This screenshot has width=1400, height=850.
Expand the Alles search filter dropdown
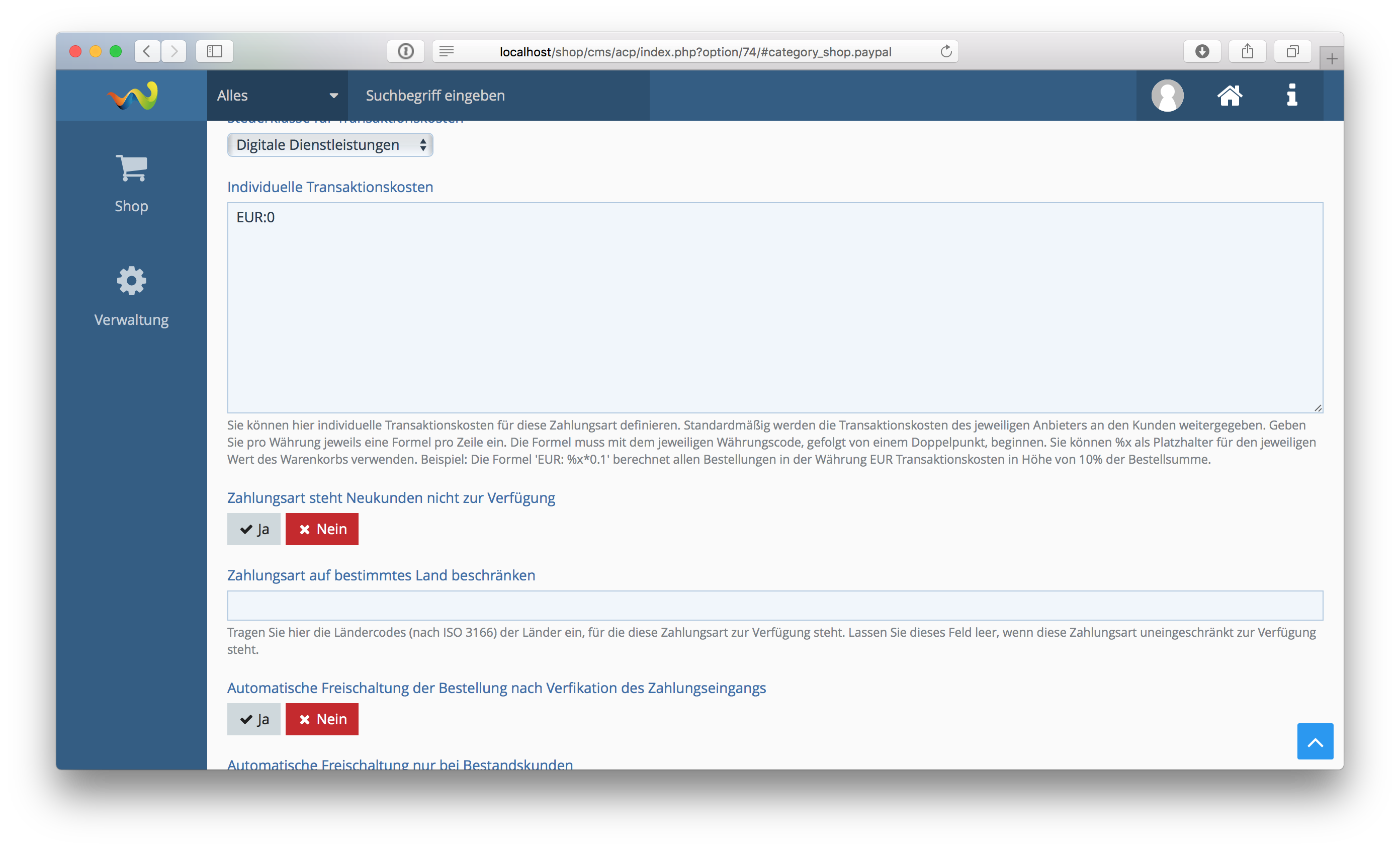pos(277,96)
